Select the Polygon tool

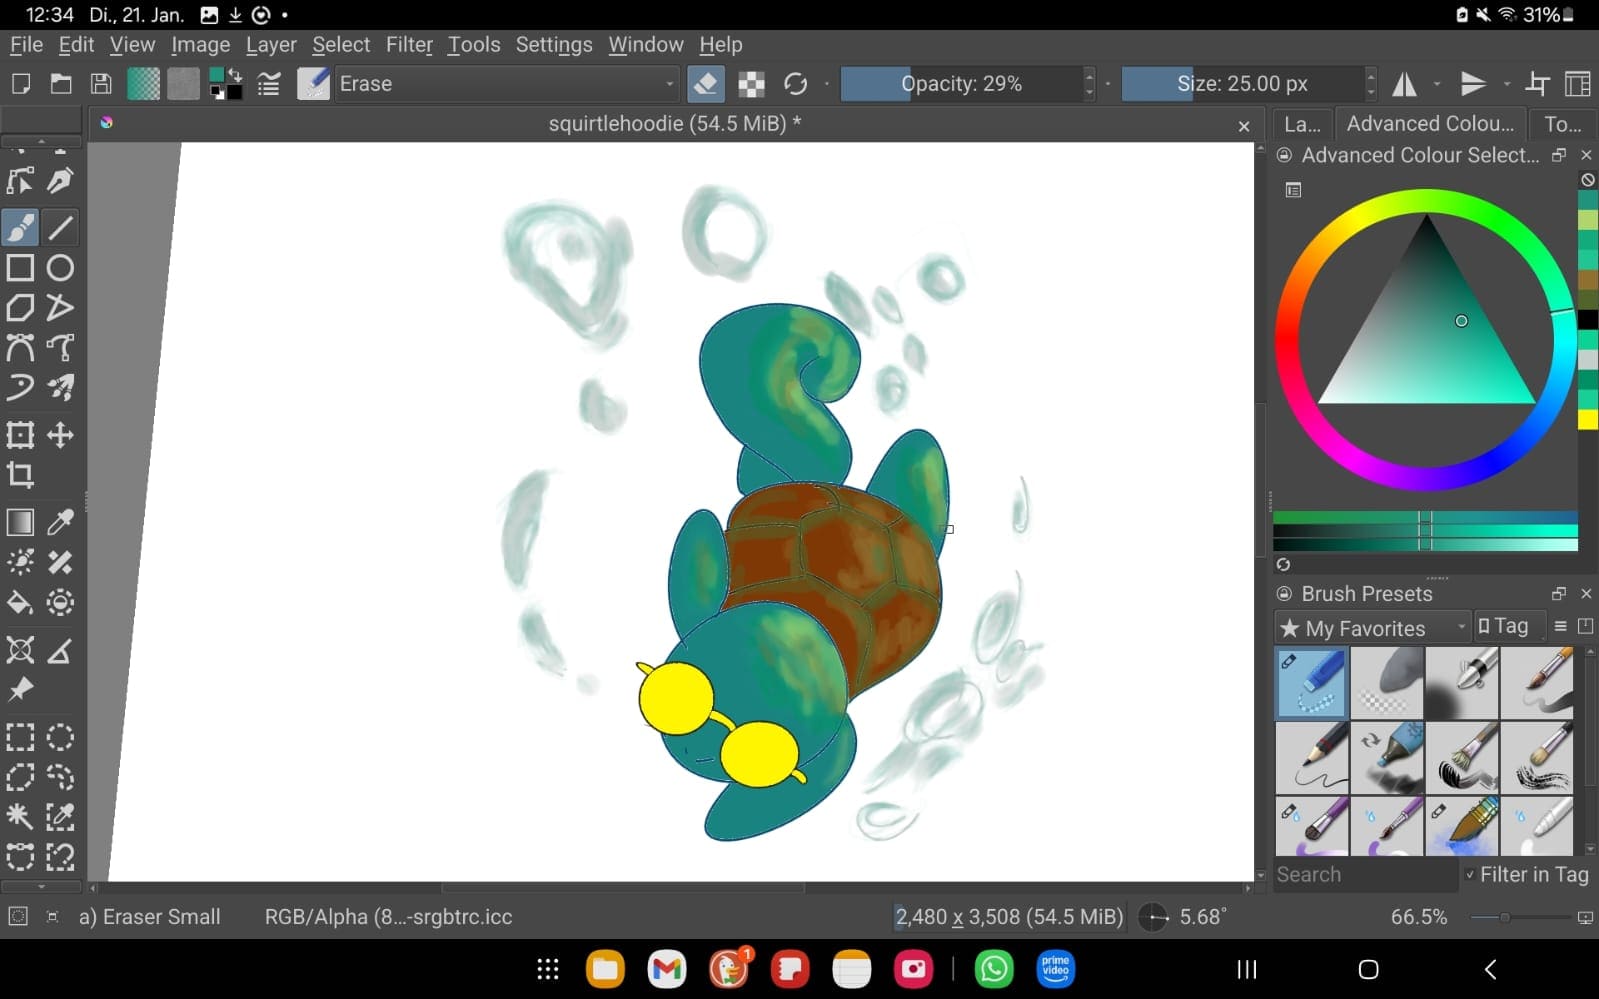(x=20, y=308)
